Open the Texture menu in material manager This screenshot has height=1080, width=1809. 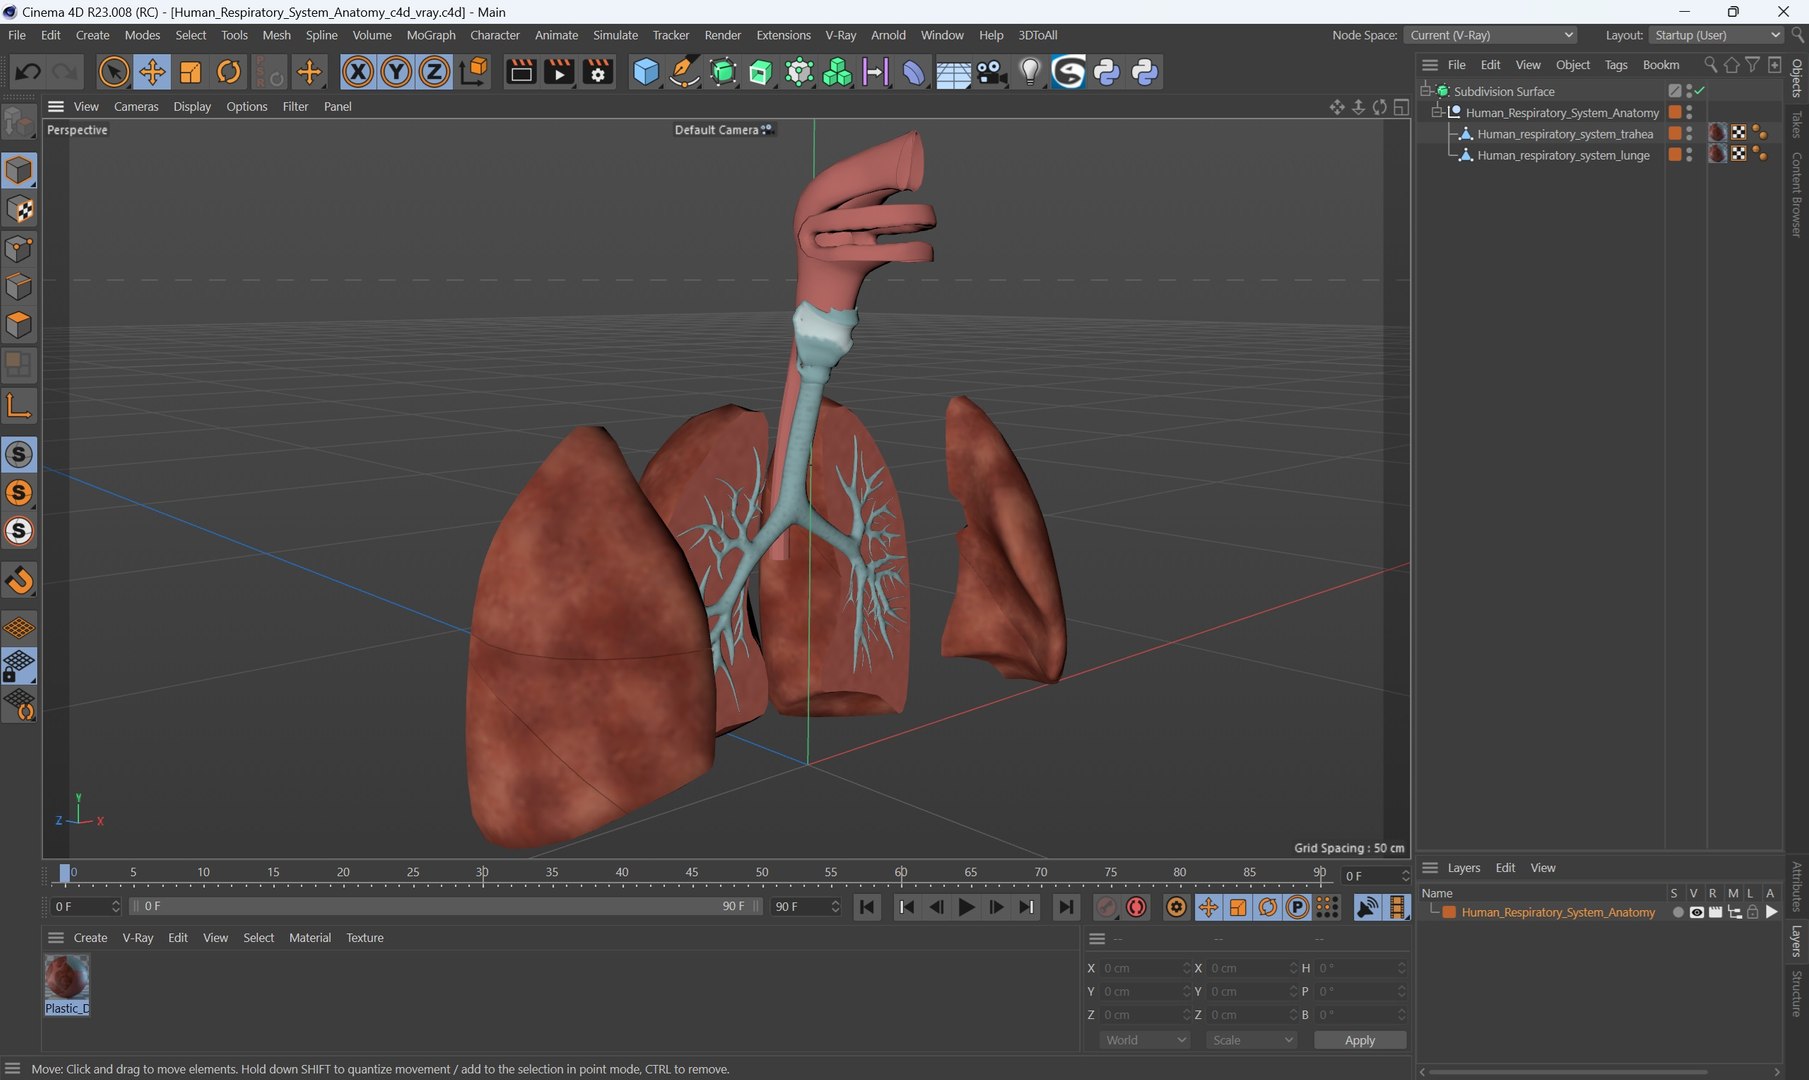364,938
